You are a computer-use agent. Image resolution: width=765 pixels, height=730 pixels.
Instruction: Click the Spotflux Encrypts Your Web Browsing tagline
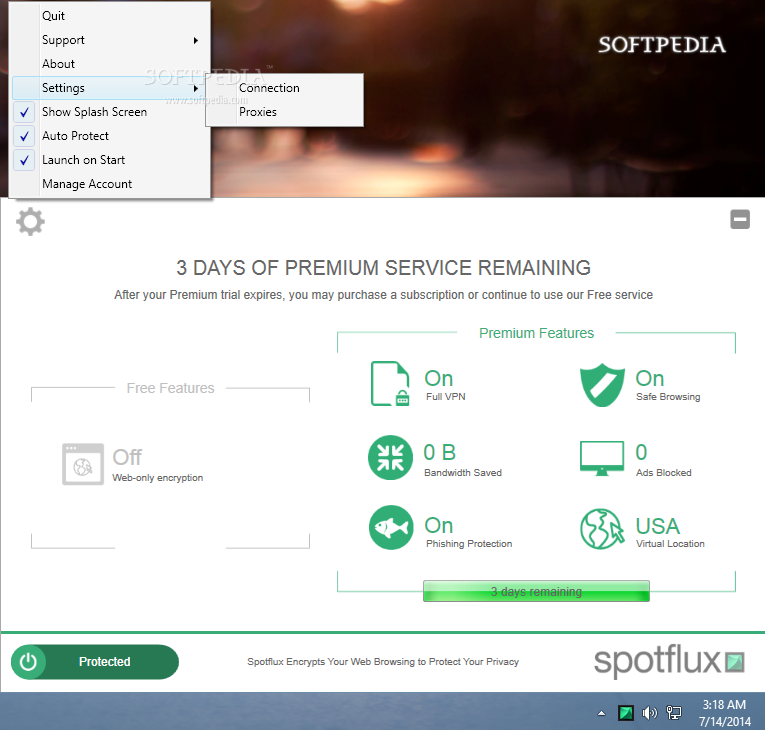coord(383,662)
